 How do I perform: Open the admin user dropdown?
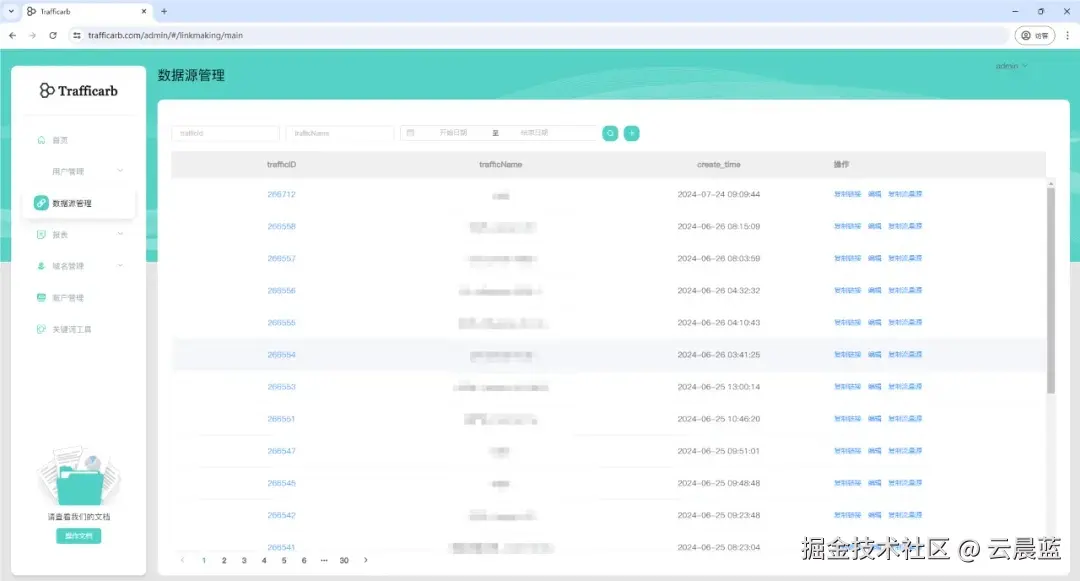click(x=1011, y=66)
